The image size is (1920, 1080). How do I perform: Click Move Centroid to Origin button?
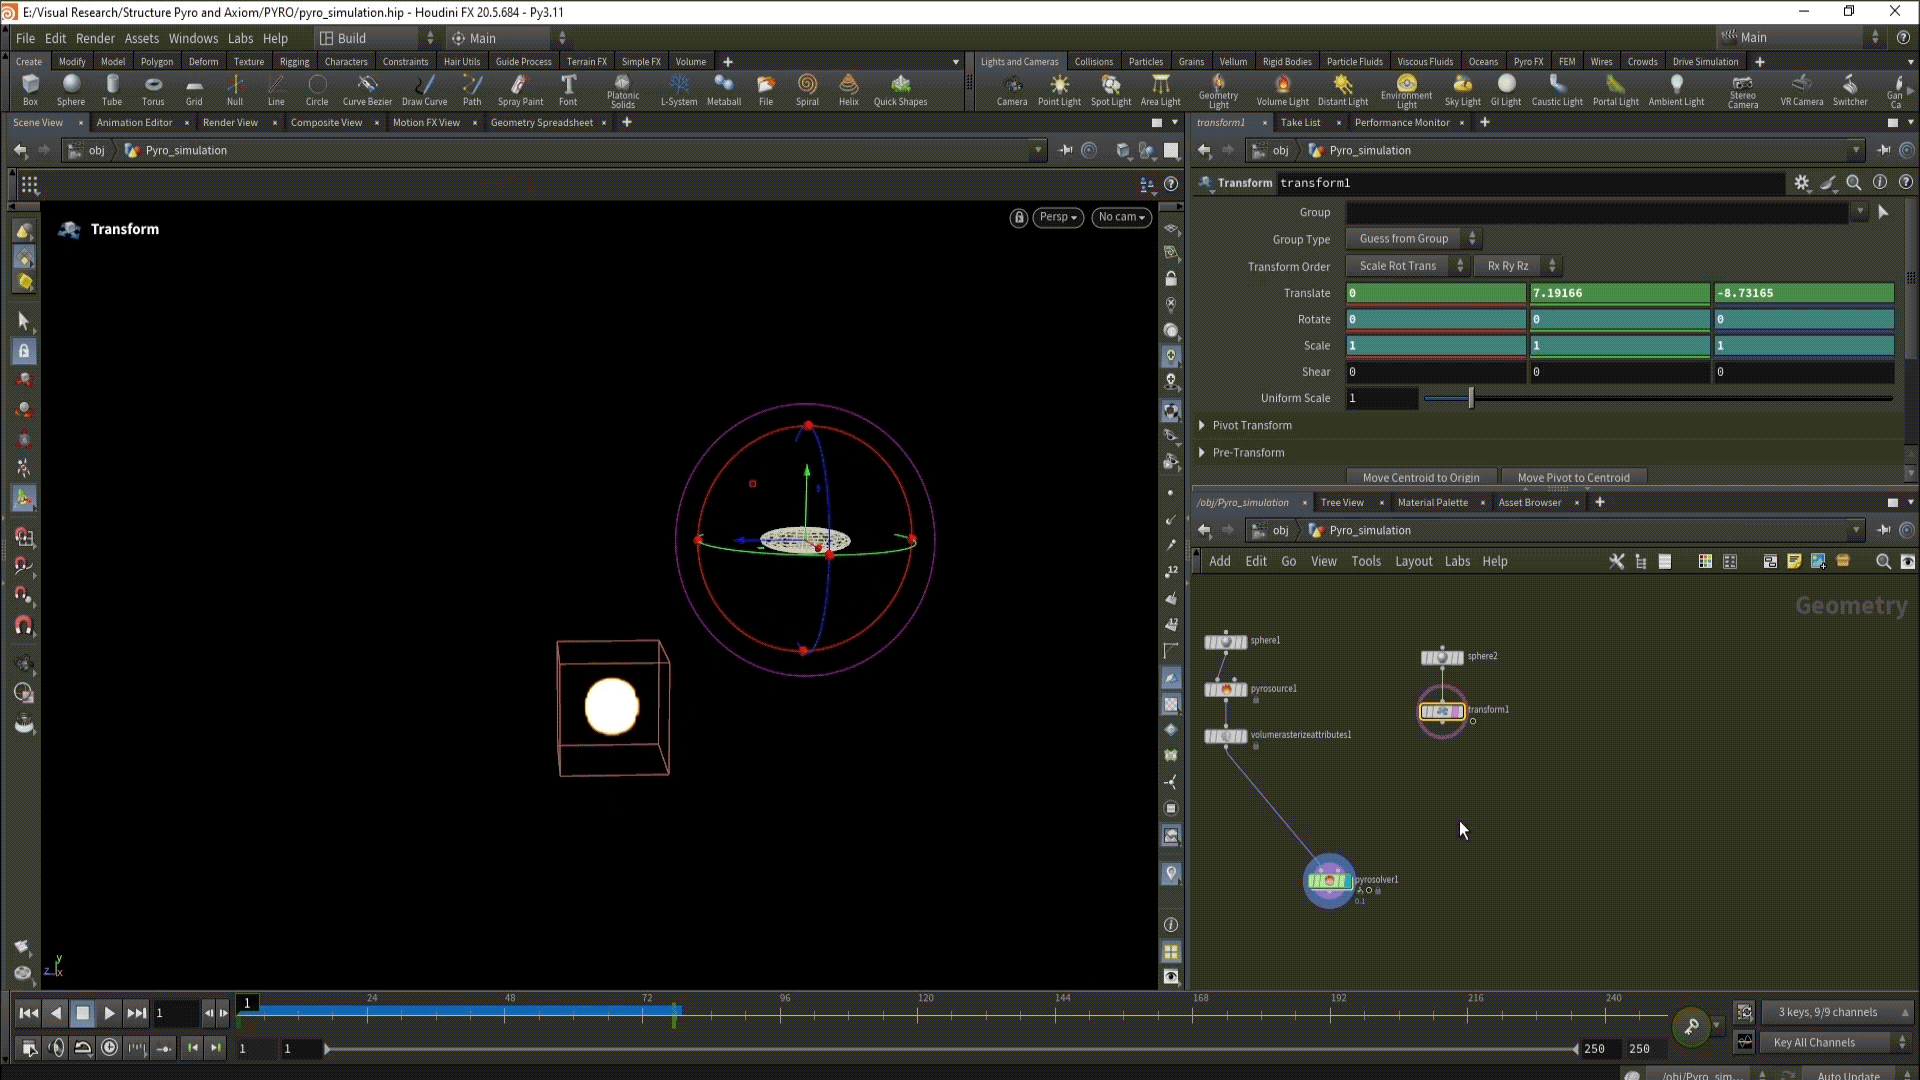click(1420, 477)
